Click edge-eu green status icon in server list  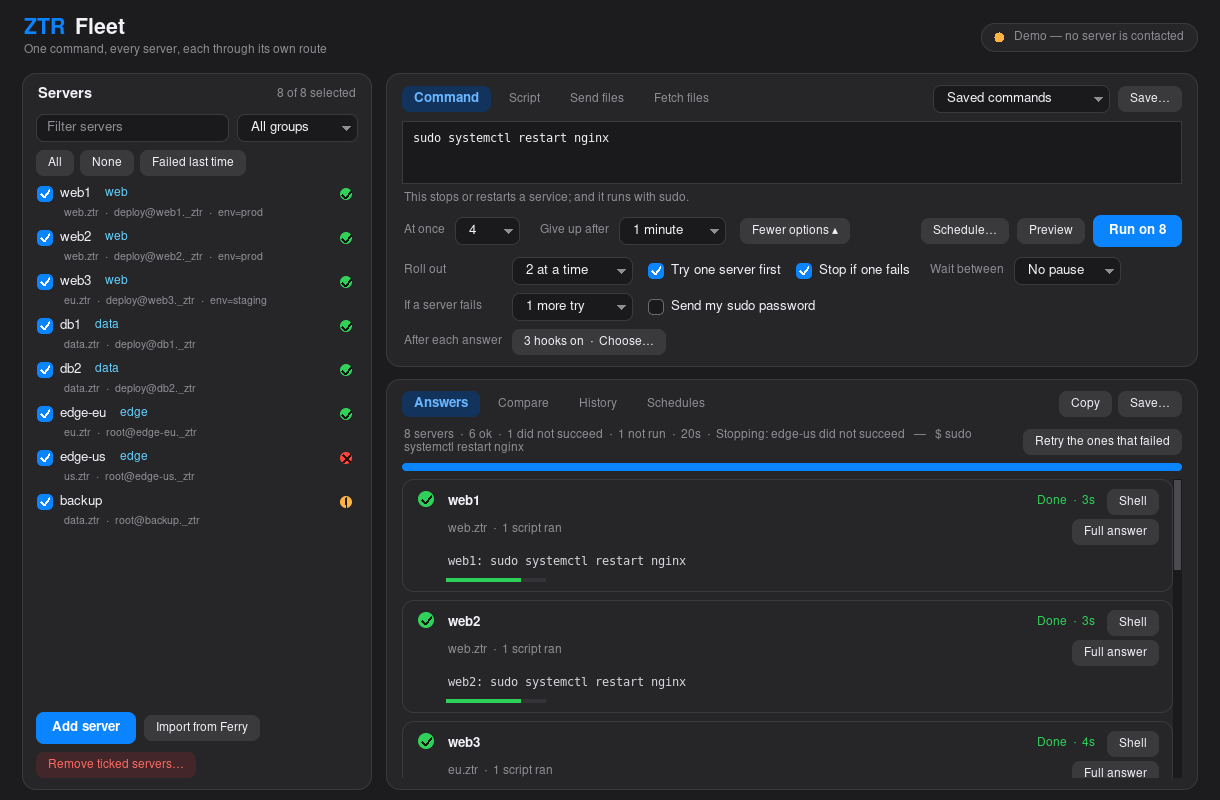(346, 414)
